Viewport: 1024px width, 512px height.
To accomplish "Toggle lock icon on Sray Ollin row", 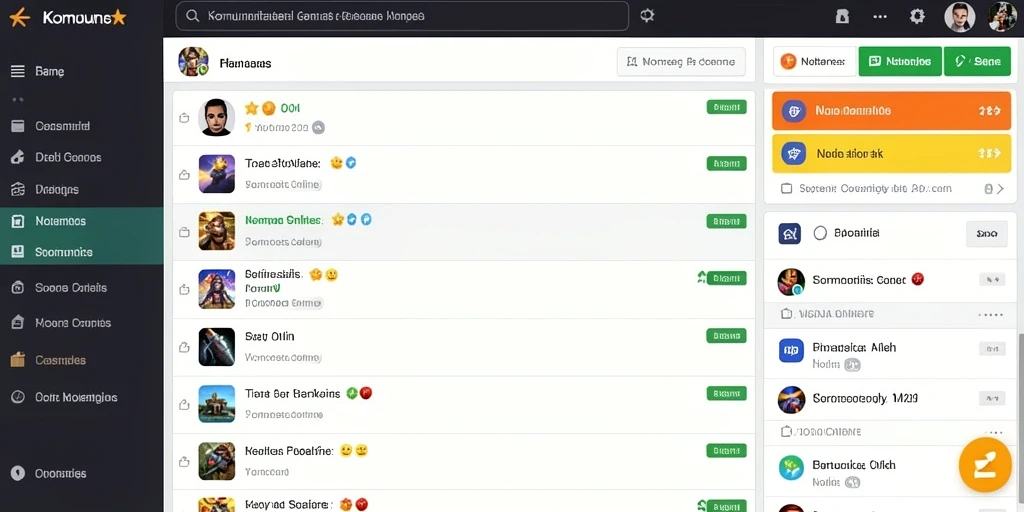I will 184,347.
